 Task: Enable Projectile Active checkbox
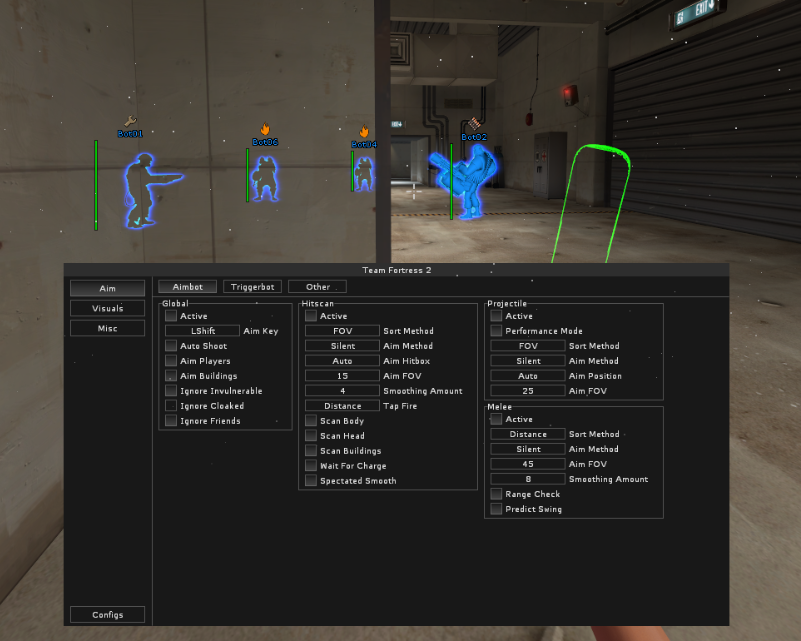click(x=496, y=316)
